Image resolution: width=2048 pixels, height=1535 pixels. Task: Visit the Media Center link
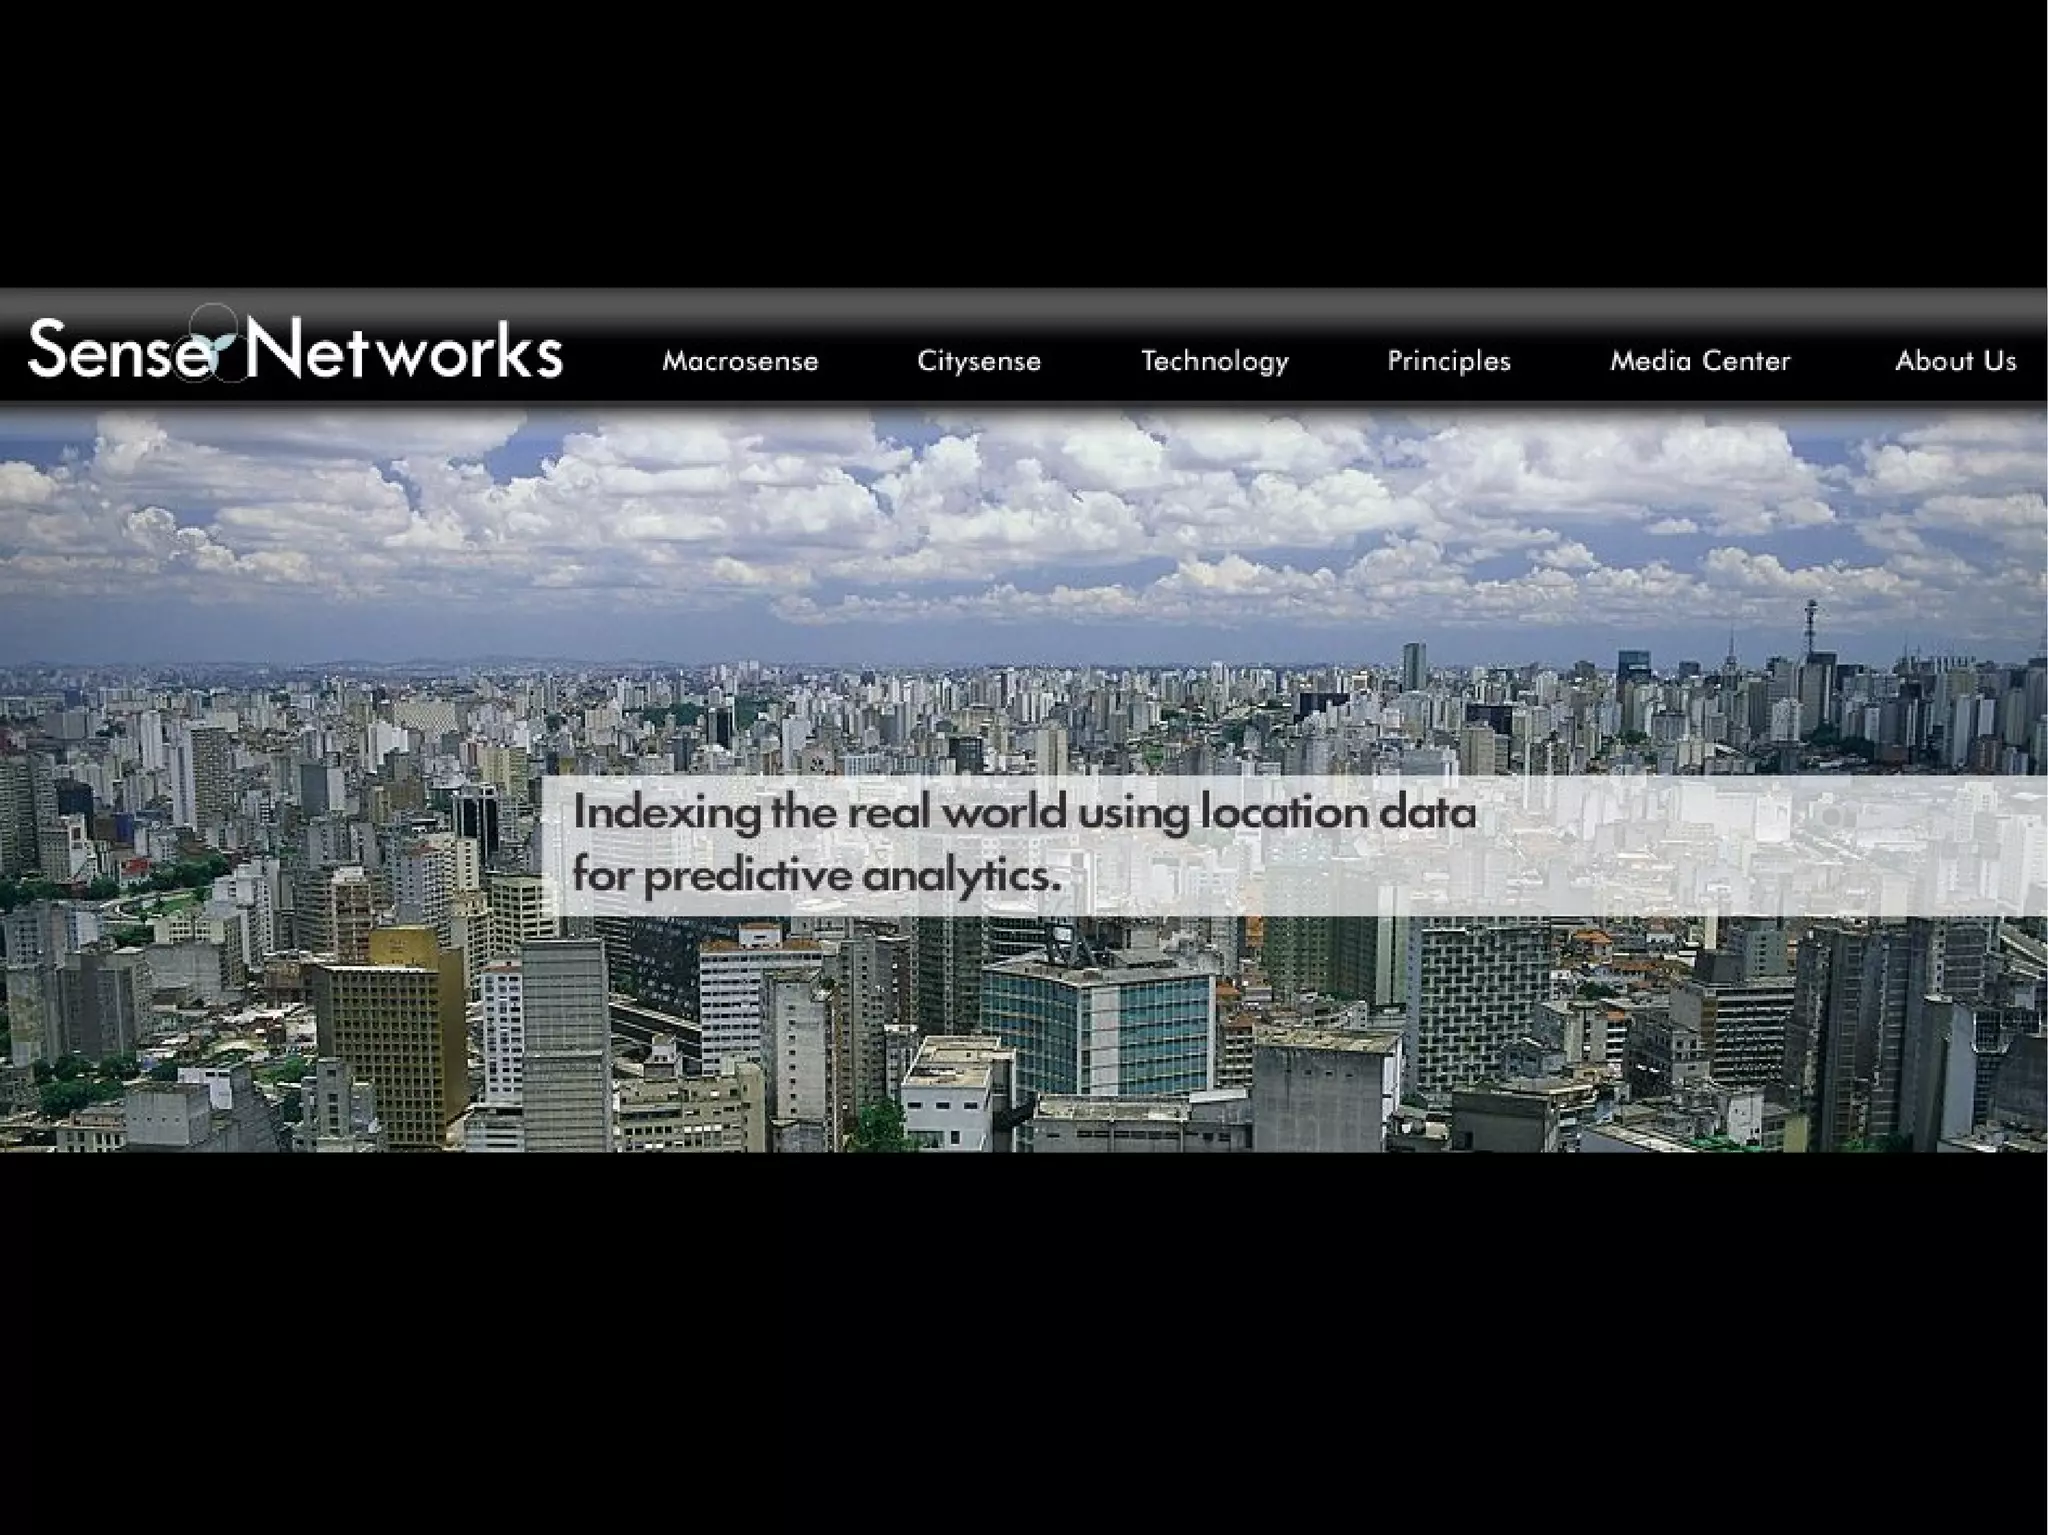pyautogui.click(x=1700, y=361)
